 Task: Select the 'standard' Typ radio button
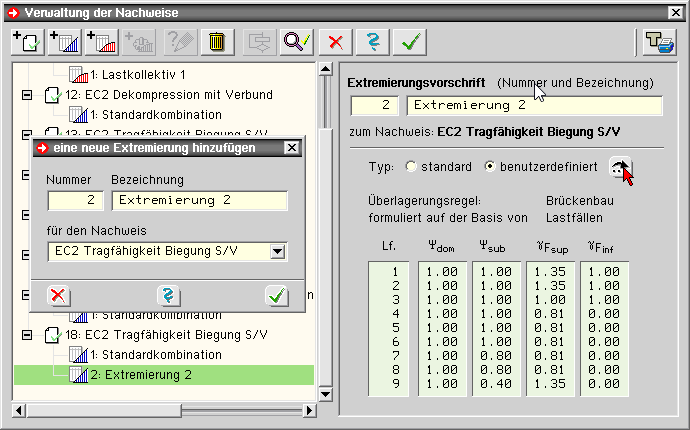(x=411, y=166)
